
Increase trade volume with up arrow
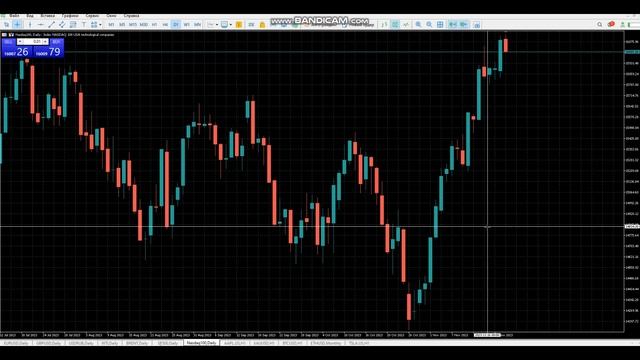click(45, 42)
